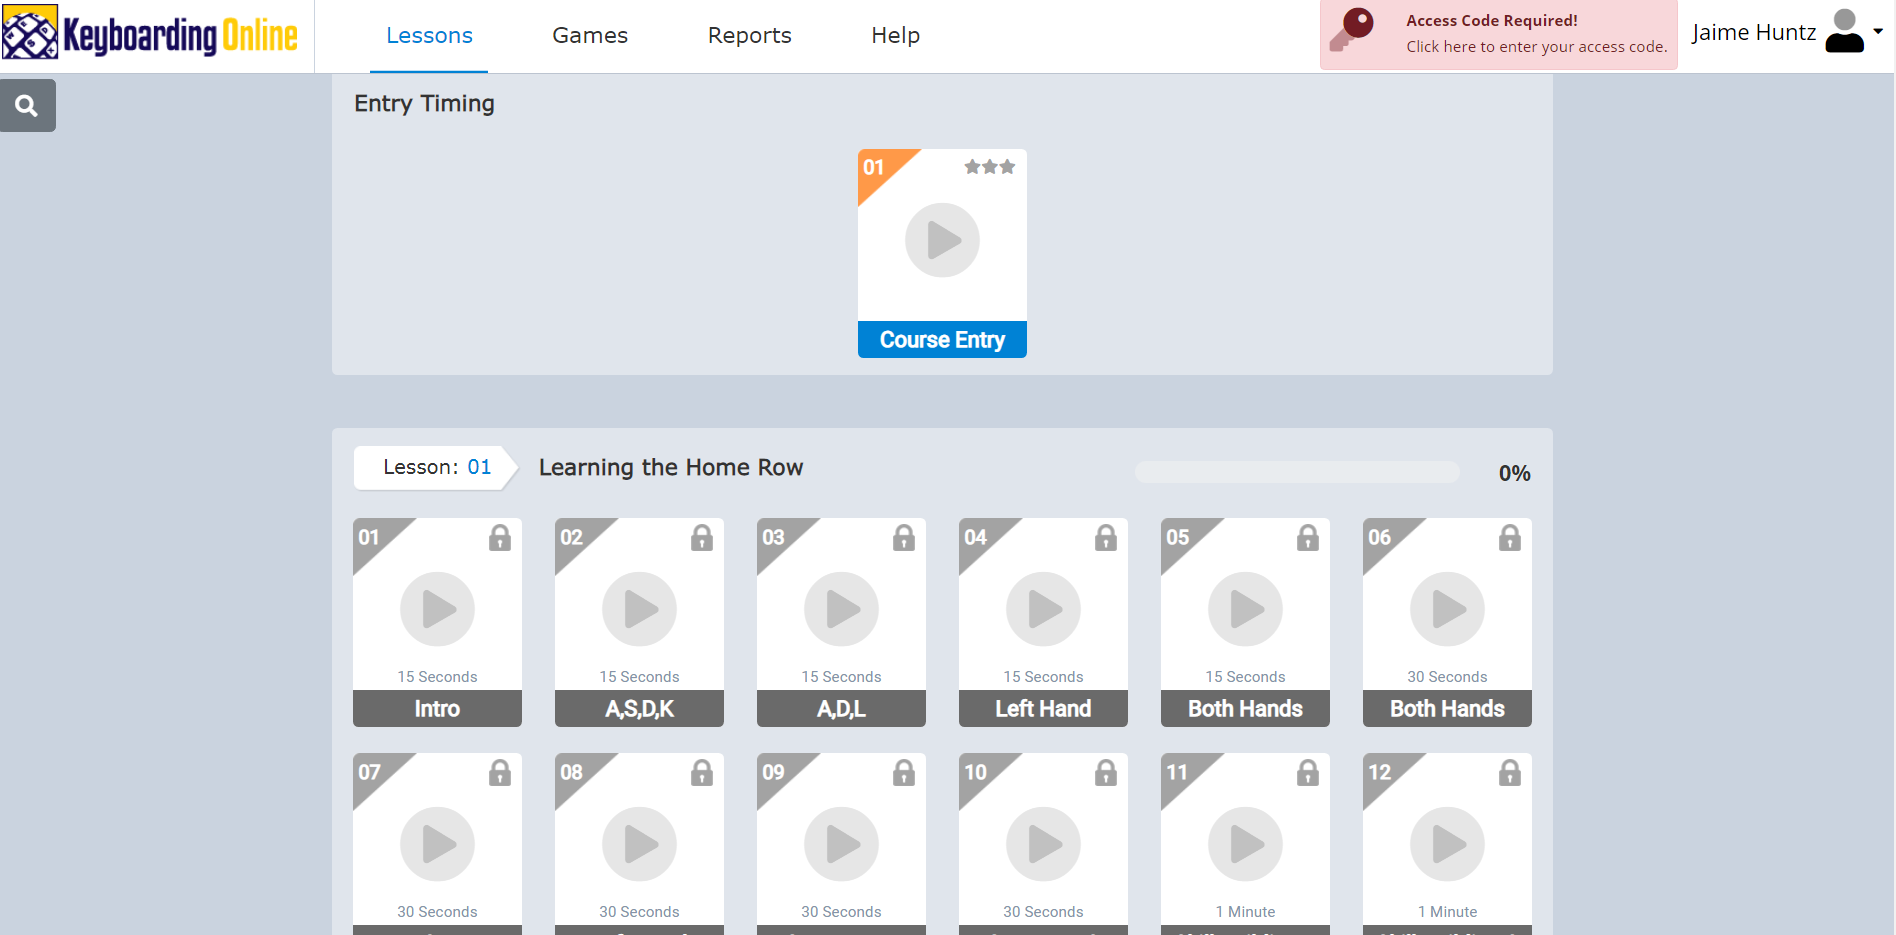Click the Lesson: 01 label tag
This screenshot has height=935, width=1896.
pyautogui.click(x=436, y=467)
